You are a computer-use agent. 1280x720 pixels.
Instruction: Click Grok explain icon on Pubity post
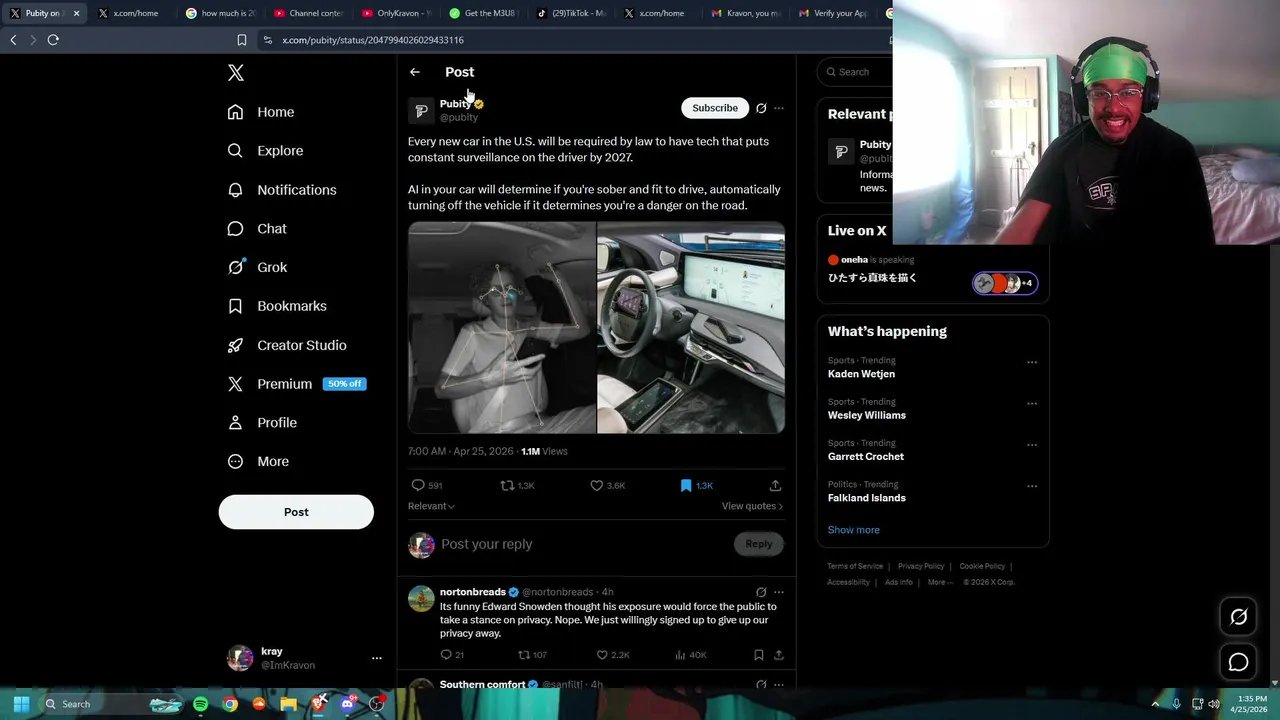point(761,108)
